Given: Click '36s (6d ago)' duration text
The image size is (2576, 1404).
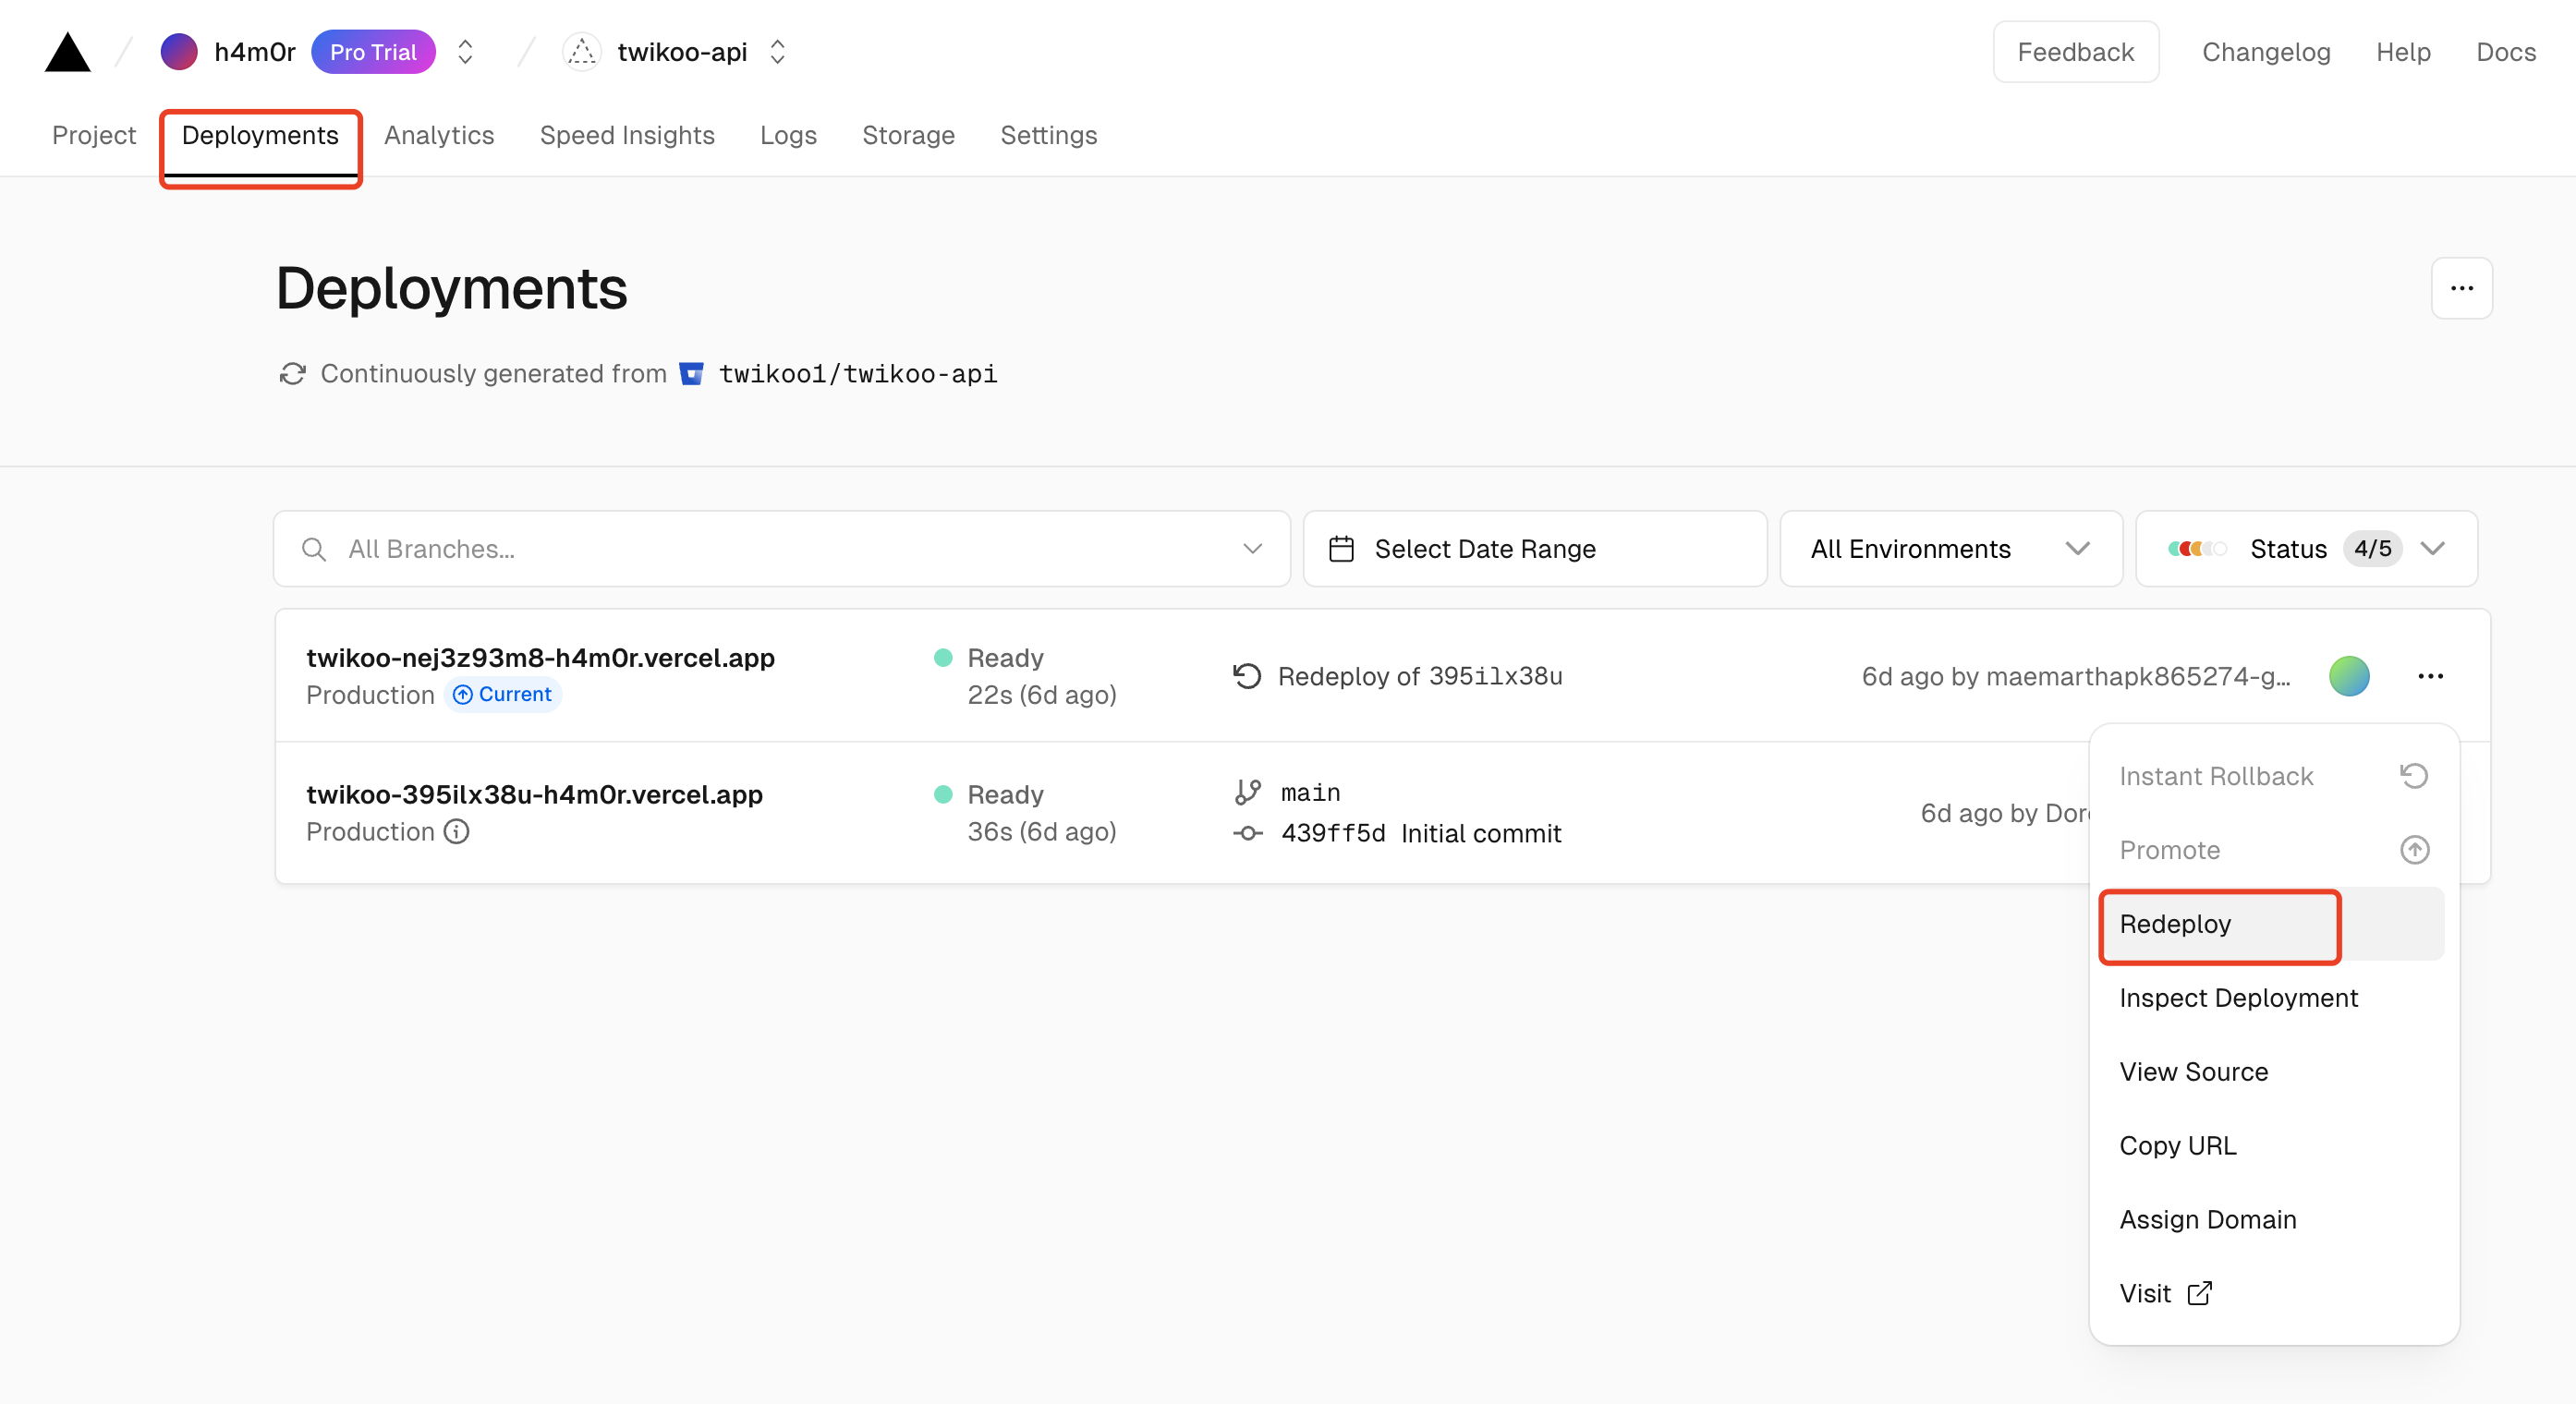Looking at the screenshot, I should click(1041, 833).
